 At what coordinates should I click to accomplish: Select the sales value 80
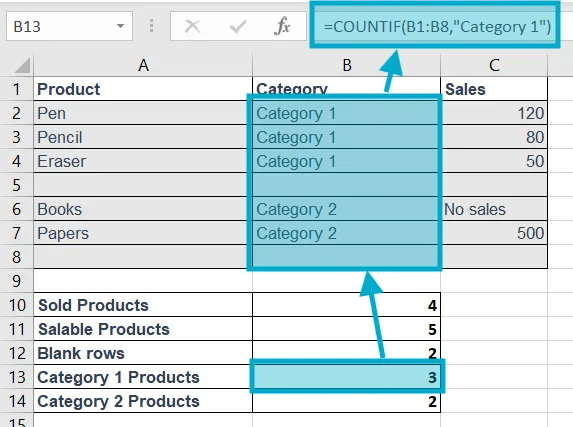(494, 137)
